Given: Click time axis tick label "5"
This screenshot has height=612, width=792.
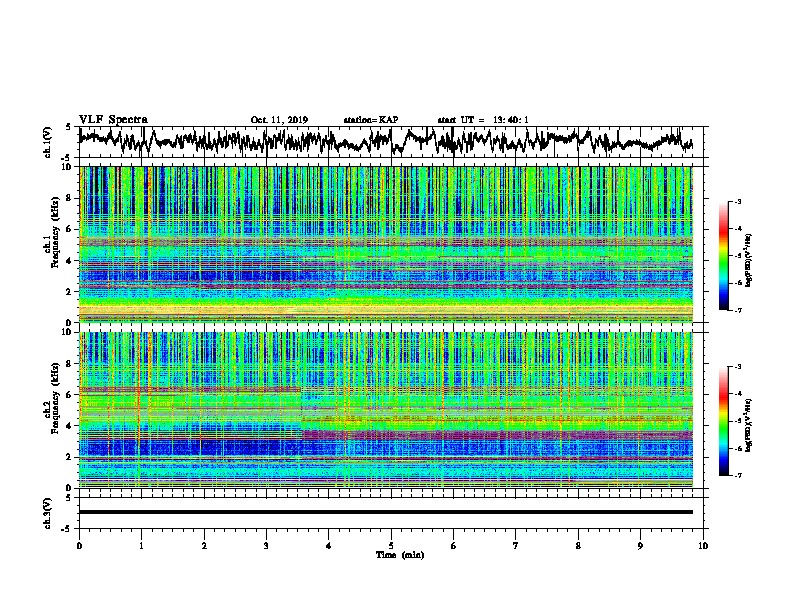Looking at the screenshot, I should click(x=391, y=546).
